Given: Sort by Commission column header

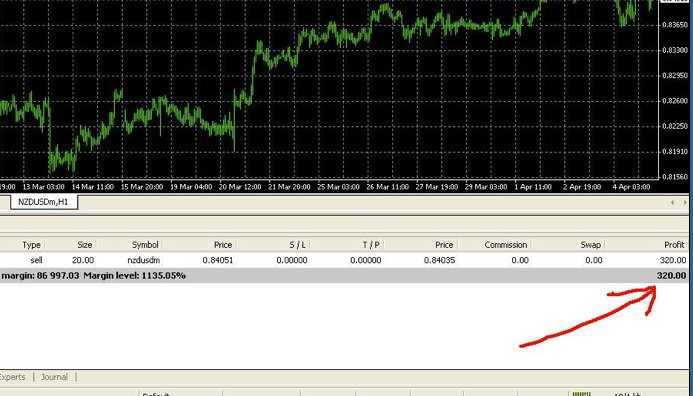Looking at the screenshot, I should (x=506, y=245).
